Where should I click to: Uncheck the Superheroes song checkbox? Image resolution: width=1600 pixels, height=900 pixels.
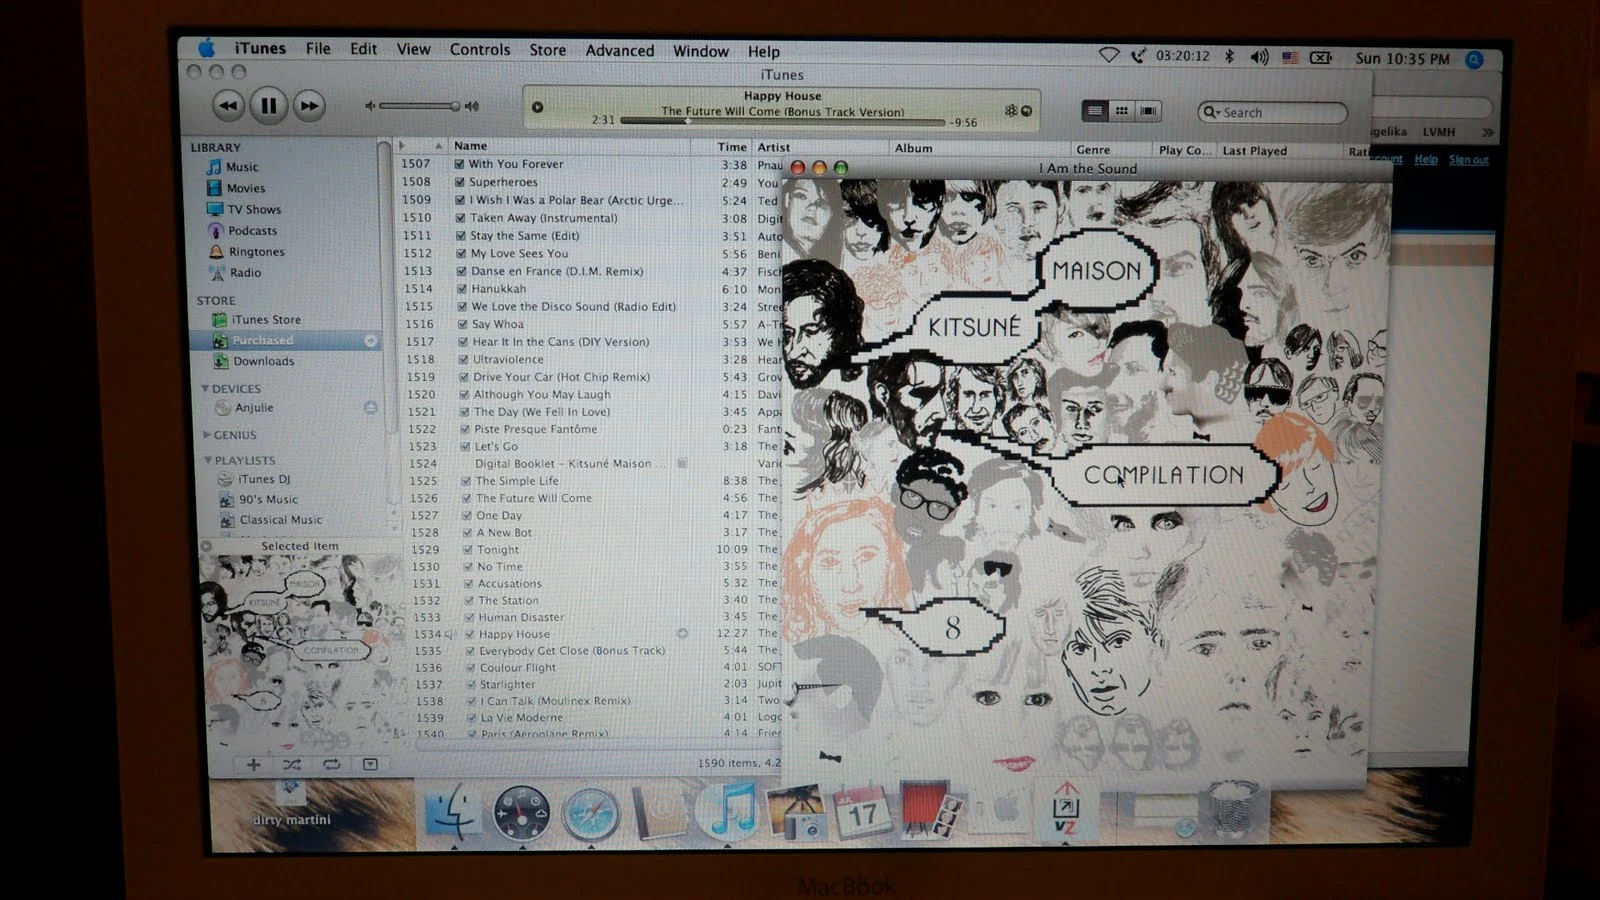(x=460, y=182)
